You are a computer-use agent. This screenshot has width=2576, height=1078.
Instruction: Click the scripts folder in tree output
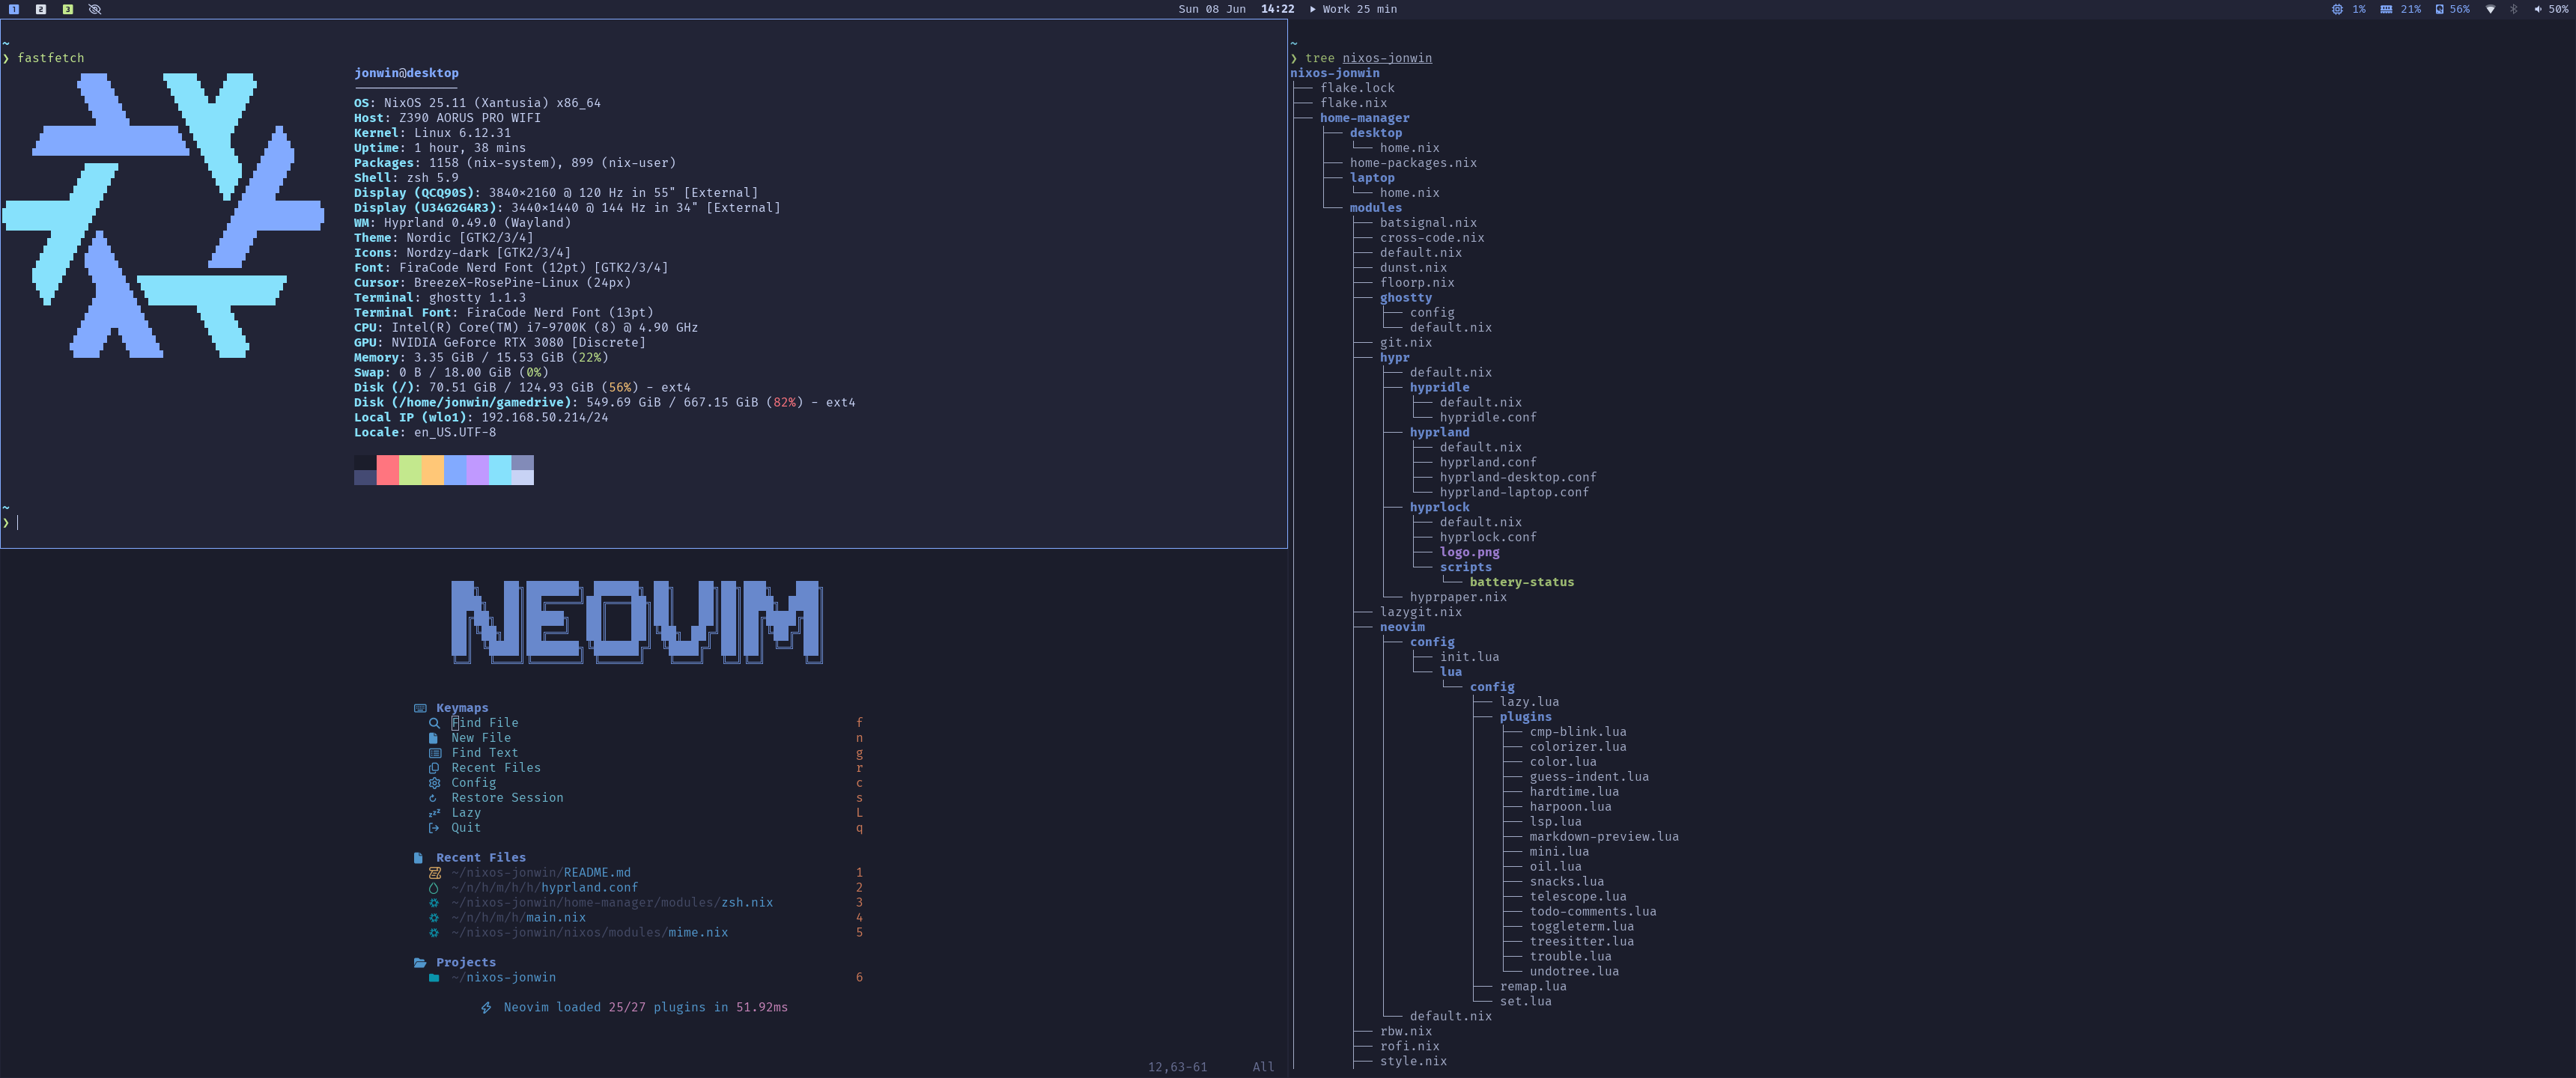pyautogui.click(x=1465, y=567)
